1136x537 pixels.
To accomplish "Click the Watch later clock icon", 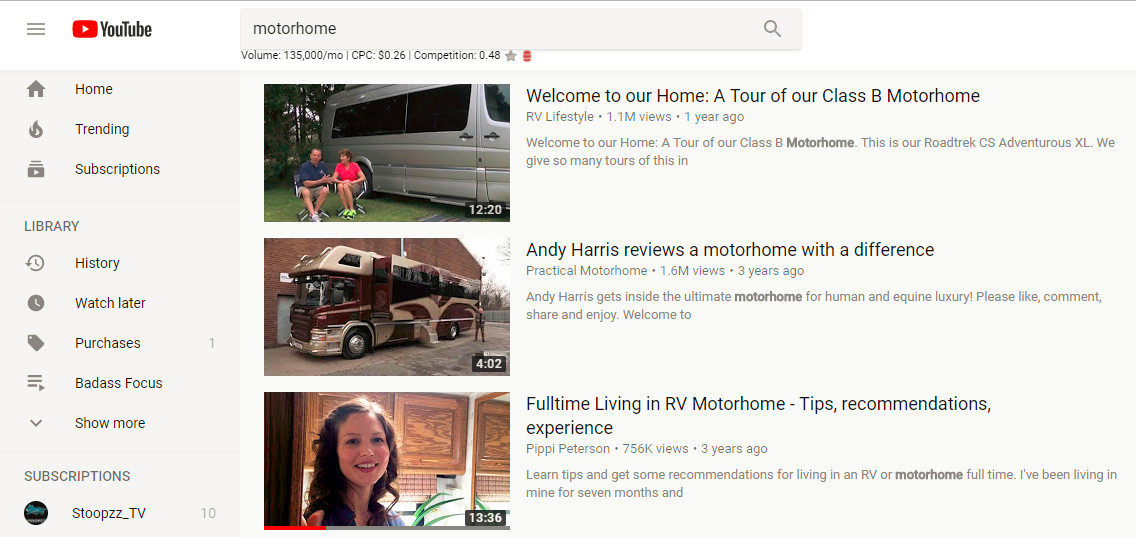I will pos(36,303).
